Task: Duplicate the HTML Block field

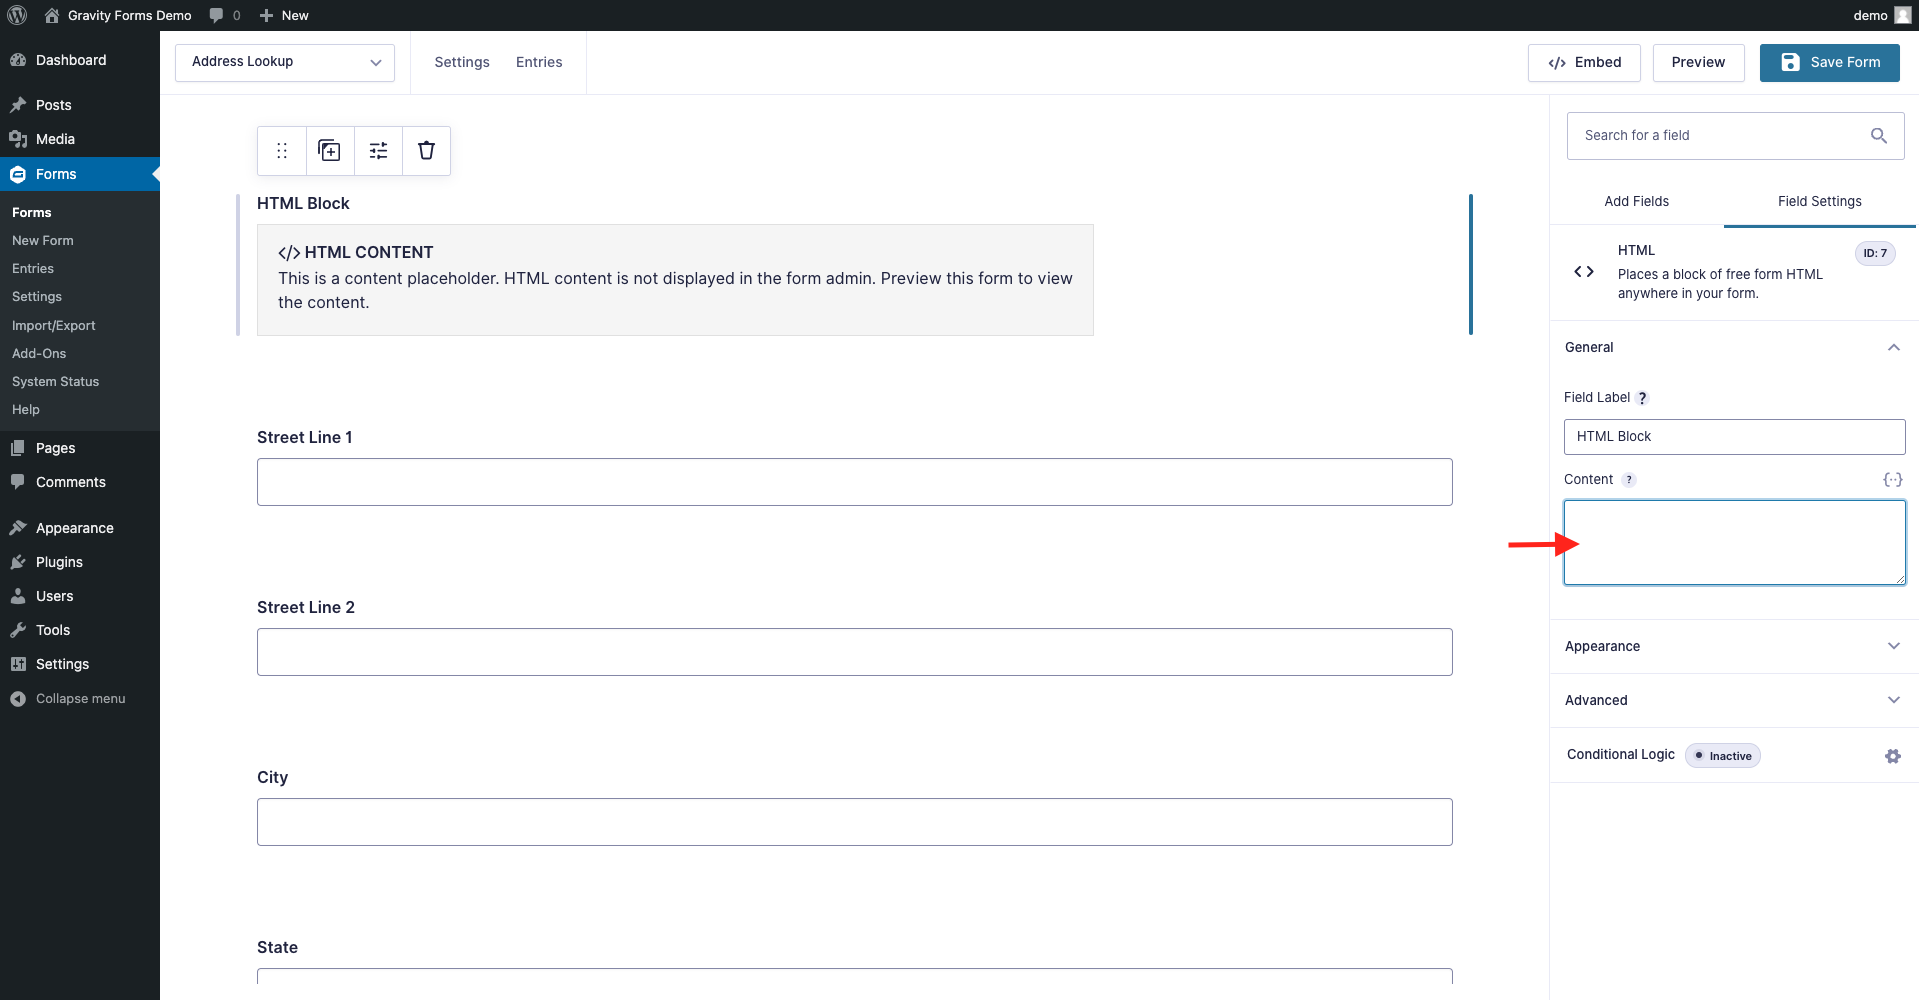Action: (329, 150)
